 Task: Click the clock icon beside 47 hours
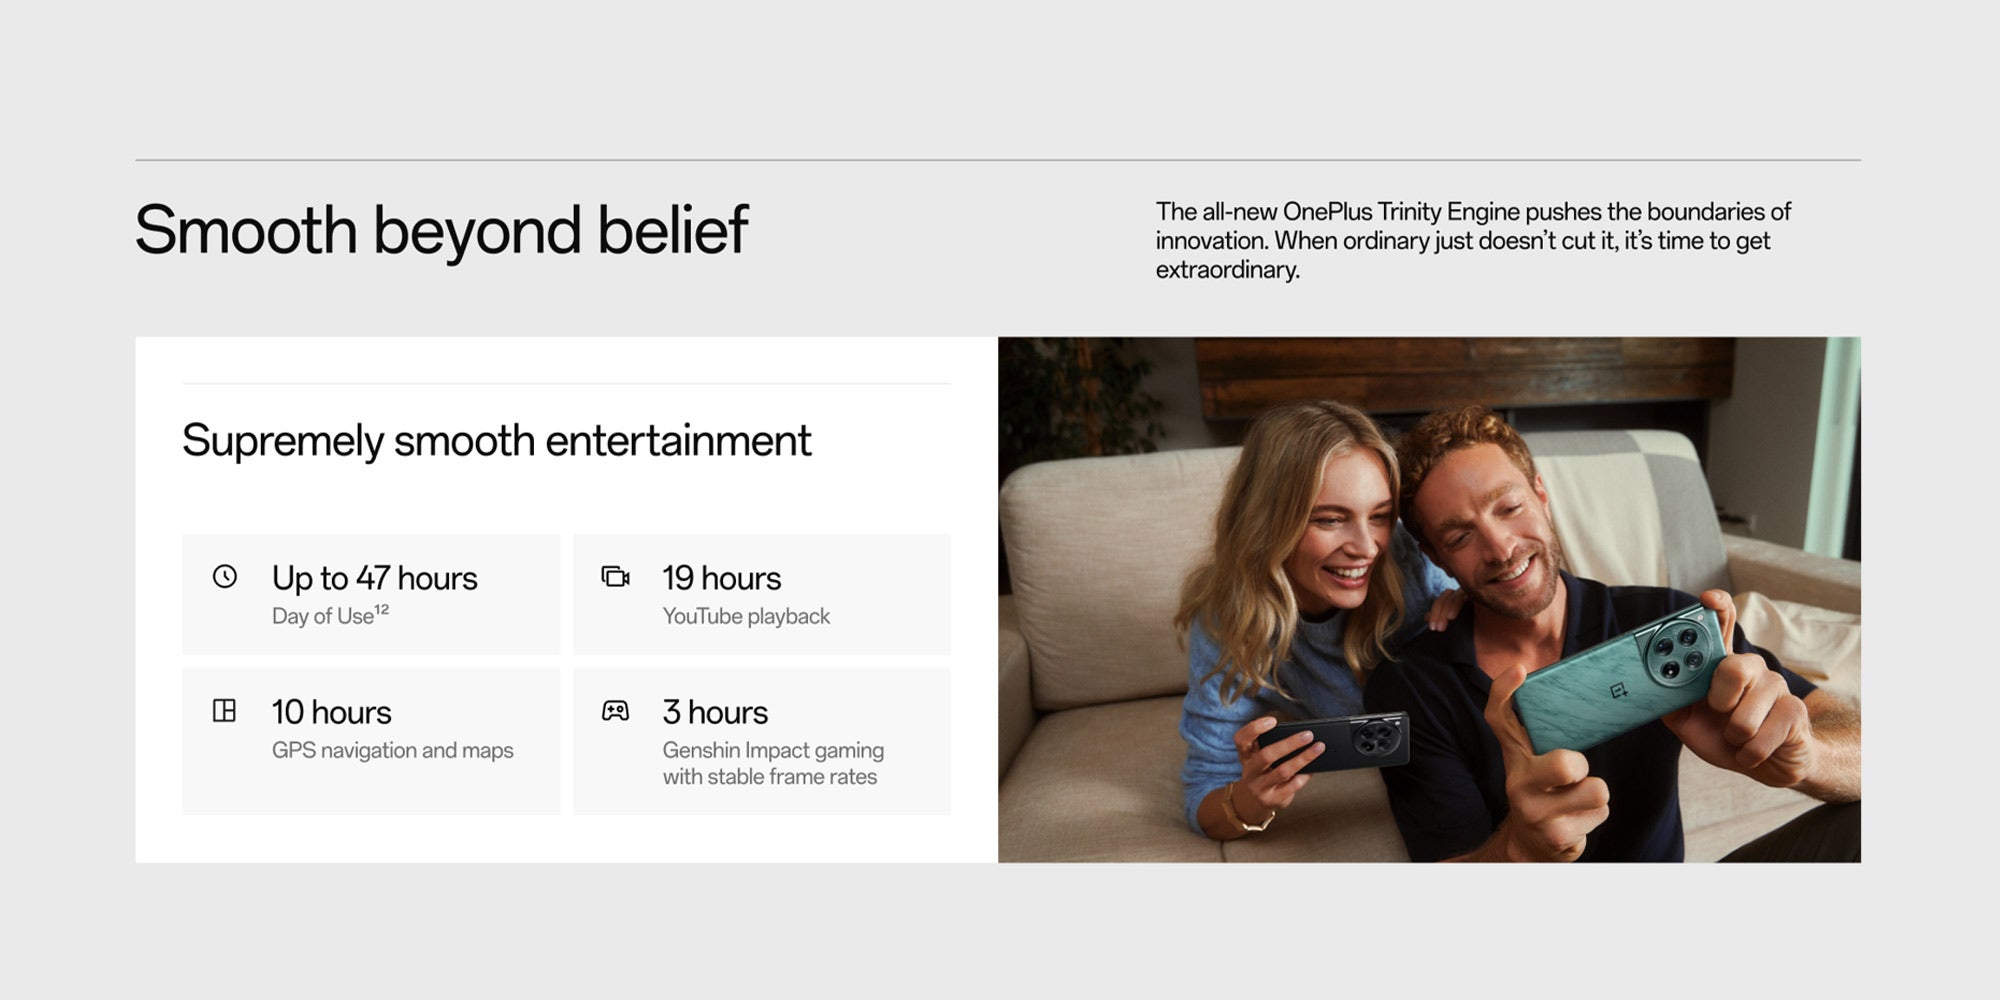225,576
